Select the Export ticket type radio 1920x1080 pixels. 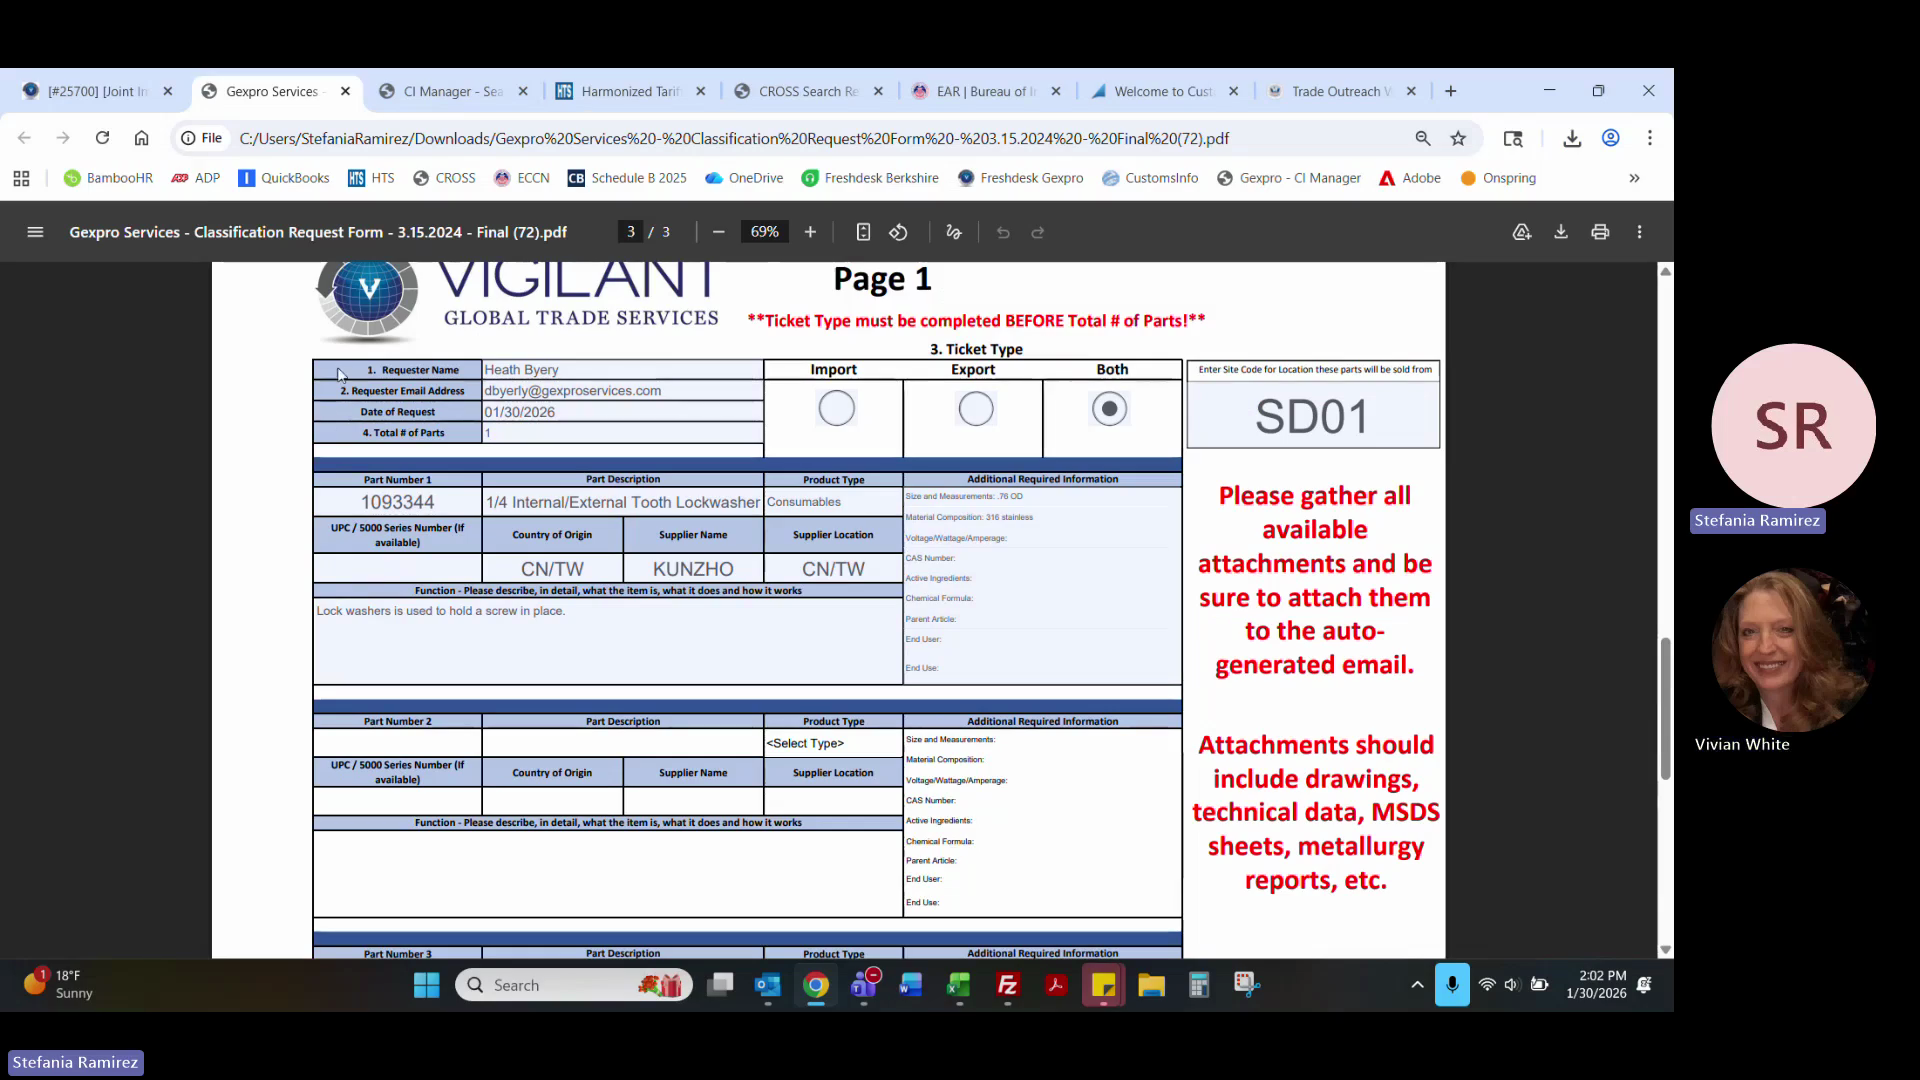click(975, 408)
